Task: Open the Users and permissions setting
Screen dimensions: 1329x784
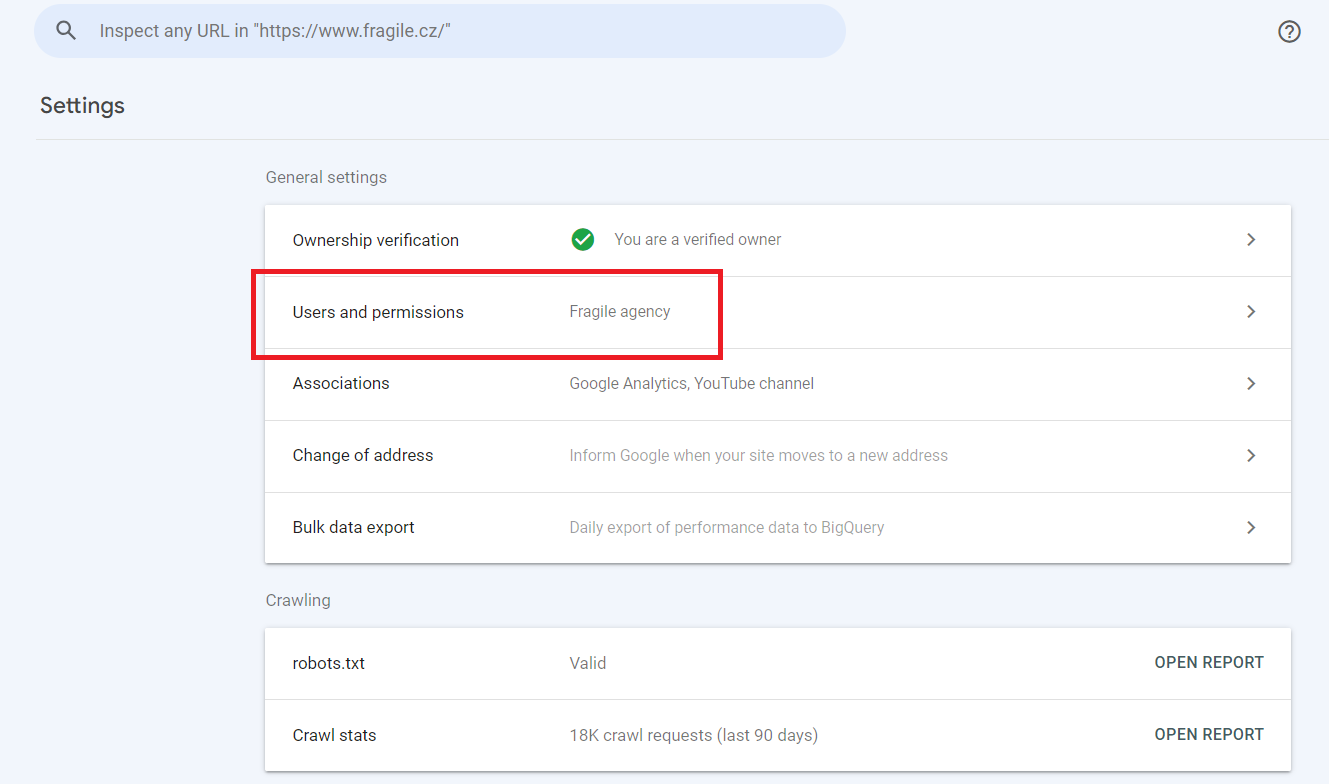Action: (378, 312)
